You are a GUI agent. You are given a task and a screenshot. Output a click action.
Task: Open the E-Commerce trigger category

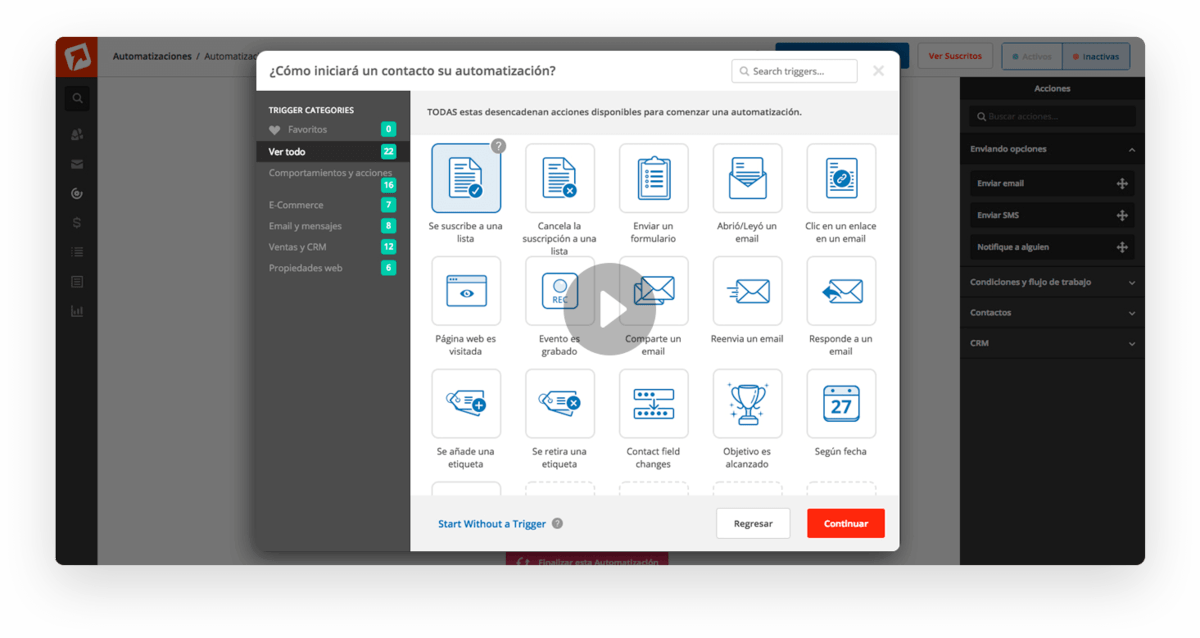[x=296, y=205]
